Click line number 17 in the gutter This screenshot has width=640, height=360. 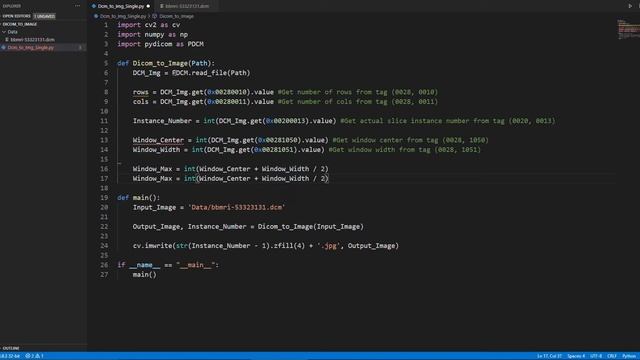(104, 178)
